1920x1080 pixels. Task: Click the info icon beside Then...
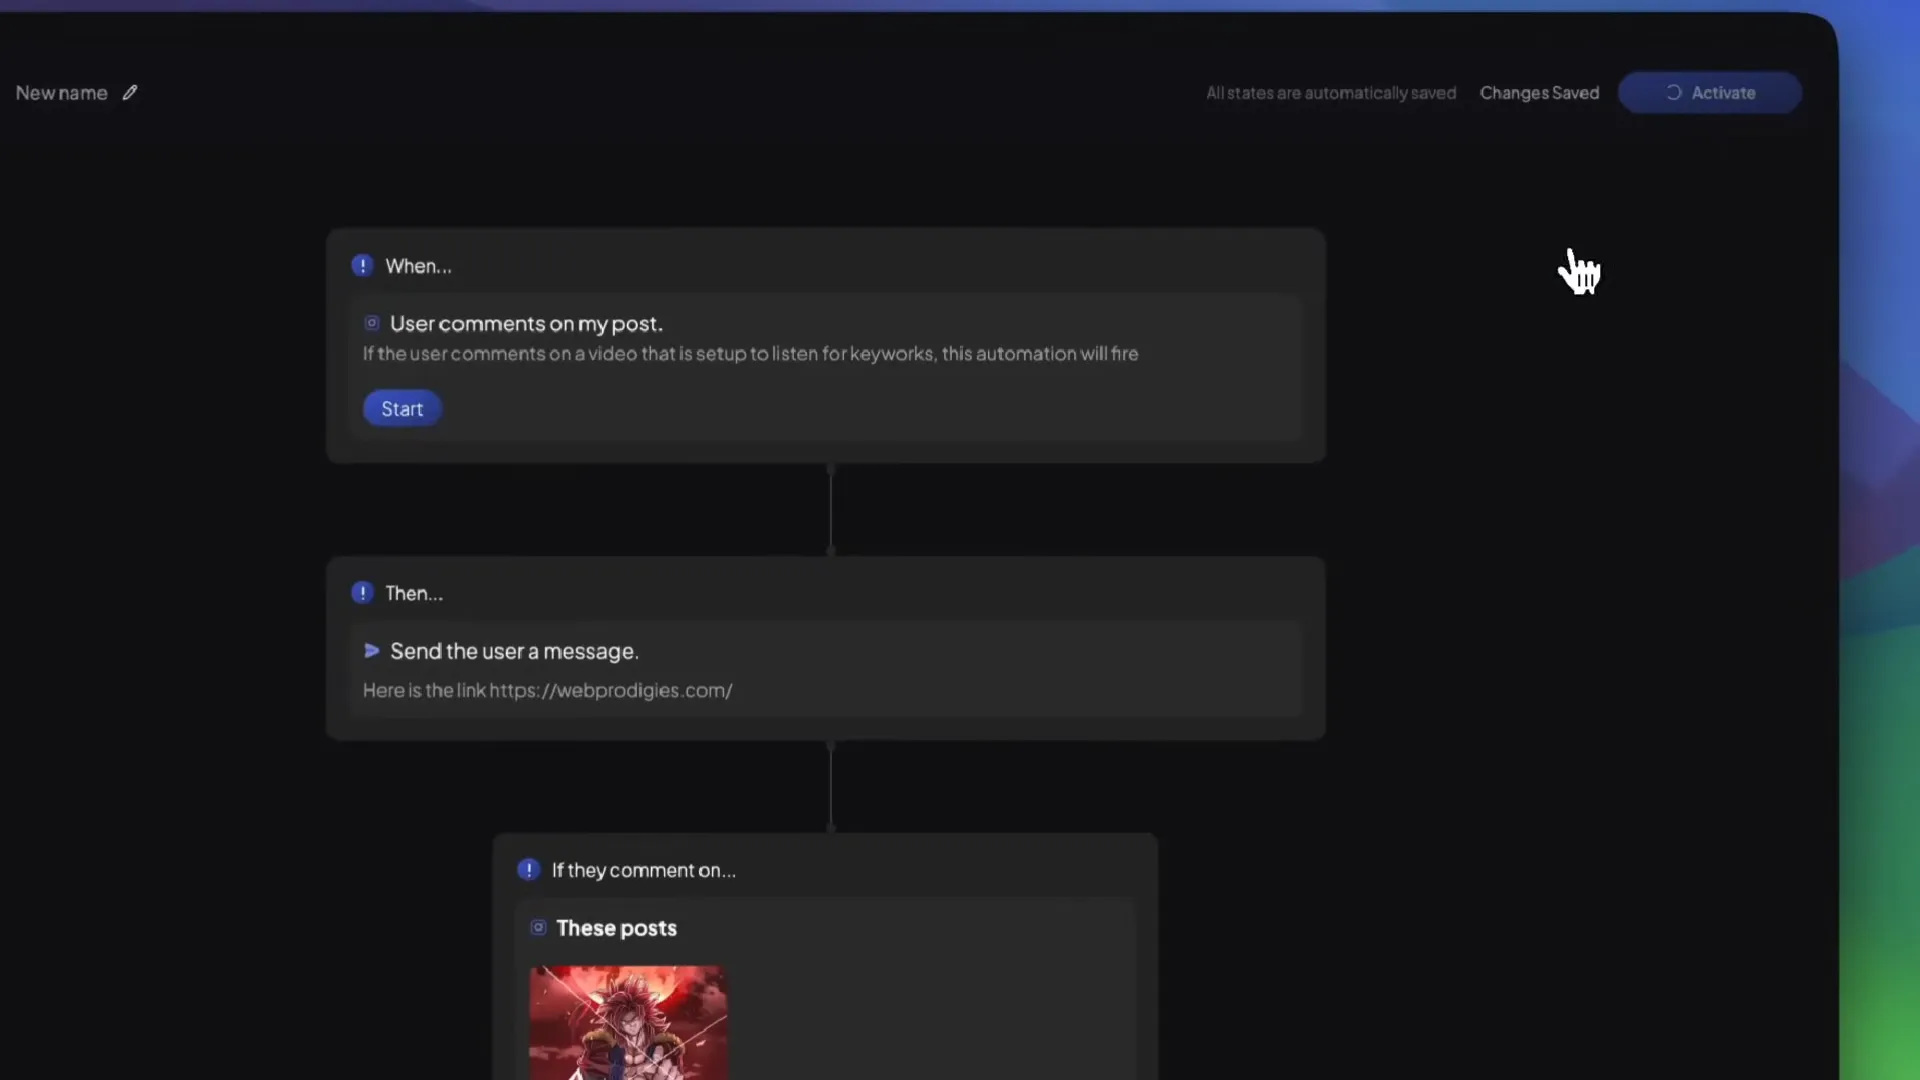[362, 593]
